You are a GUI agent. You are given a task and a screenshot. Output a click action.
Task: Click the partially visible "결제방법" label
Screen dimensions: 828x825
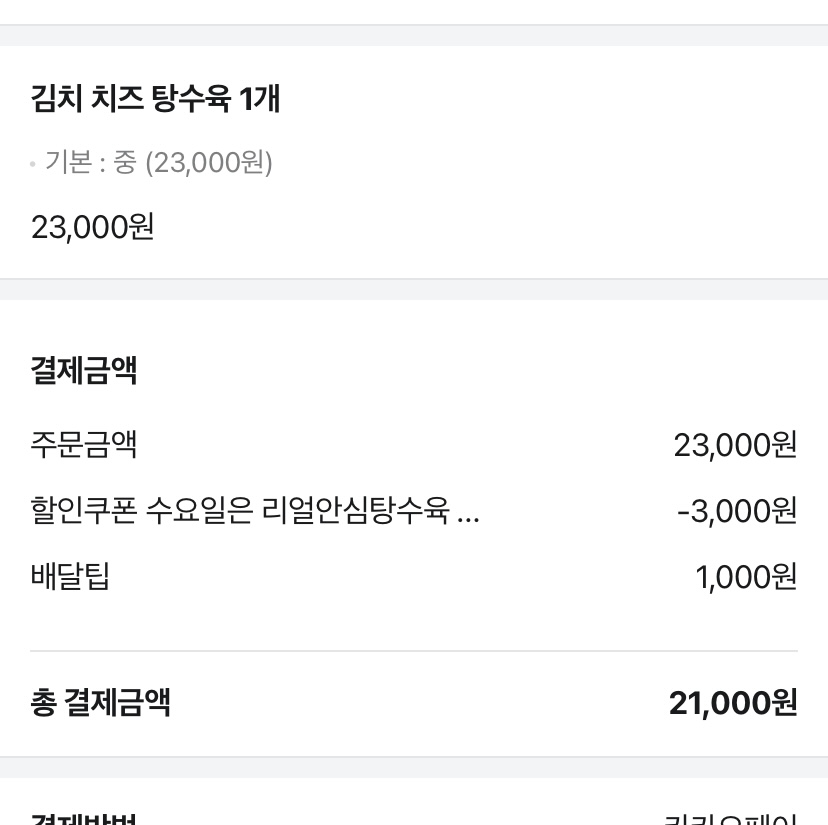(84, 818)
